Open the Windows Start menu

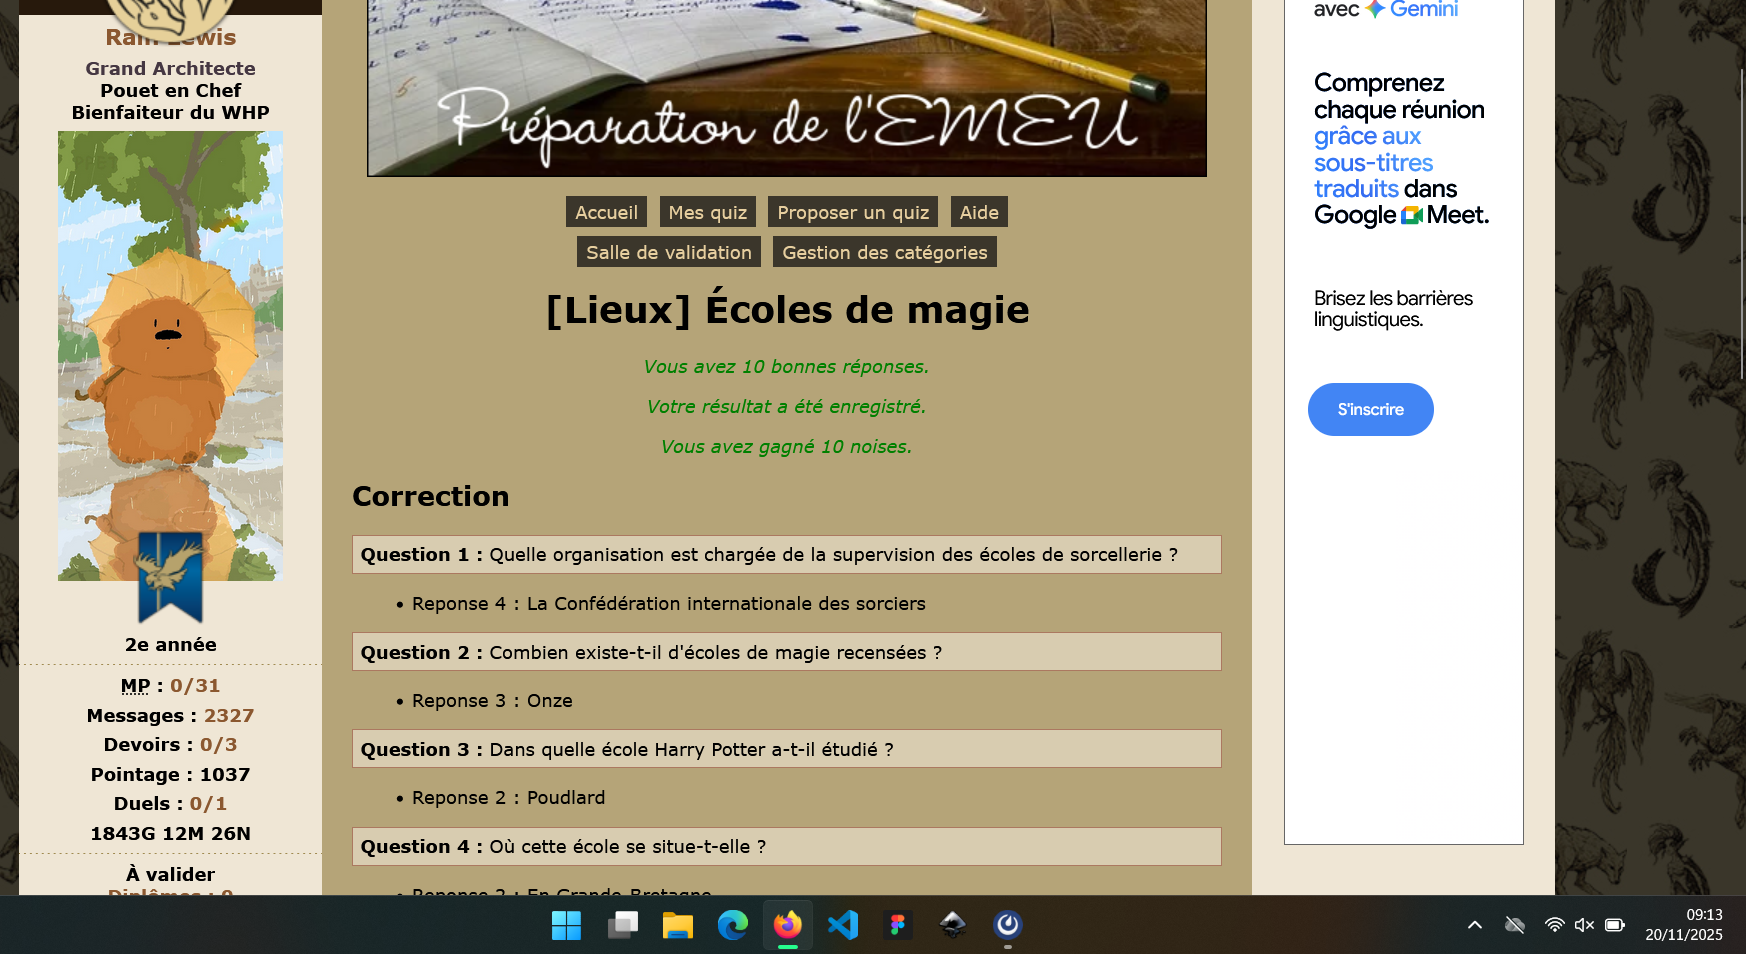tap(566, 925)
